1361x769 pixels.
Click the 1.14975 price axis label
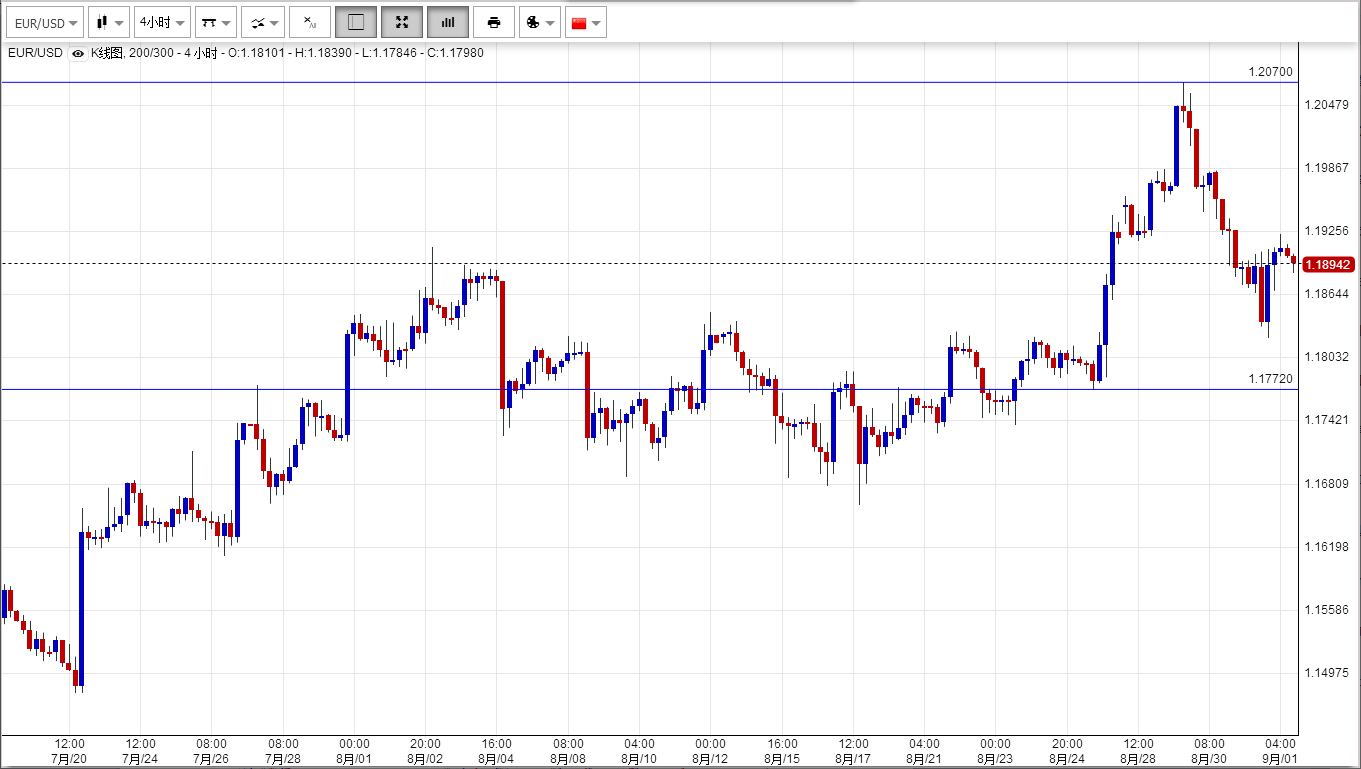[1328, 673]
